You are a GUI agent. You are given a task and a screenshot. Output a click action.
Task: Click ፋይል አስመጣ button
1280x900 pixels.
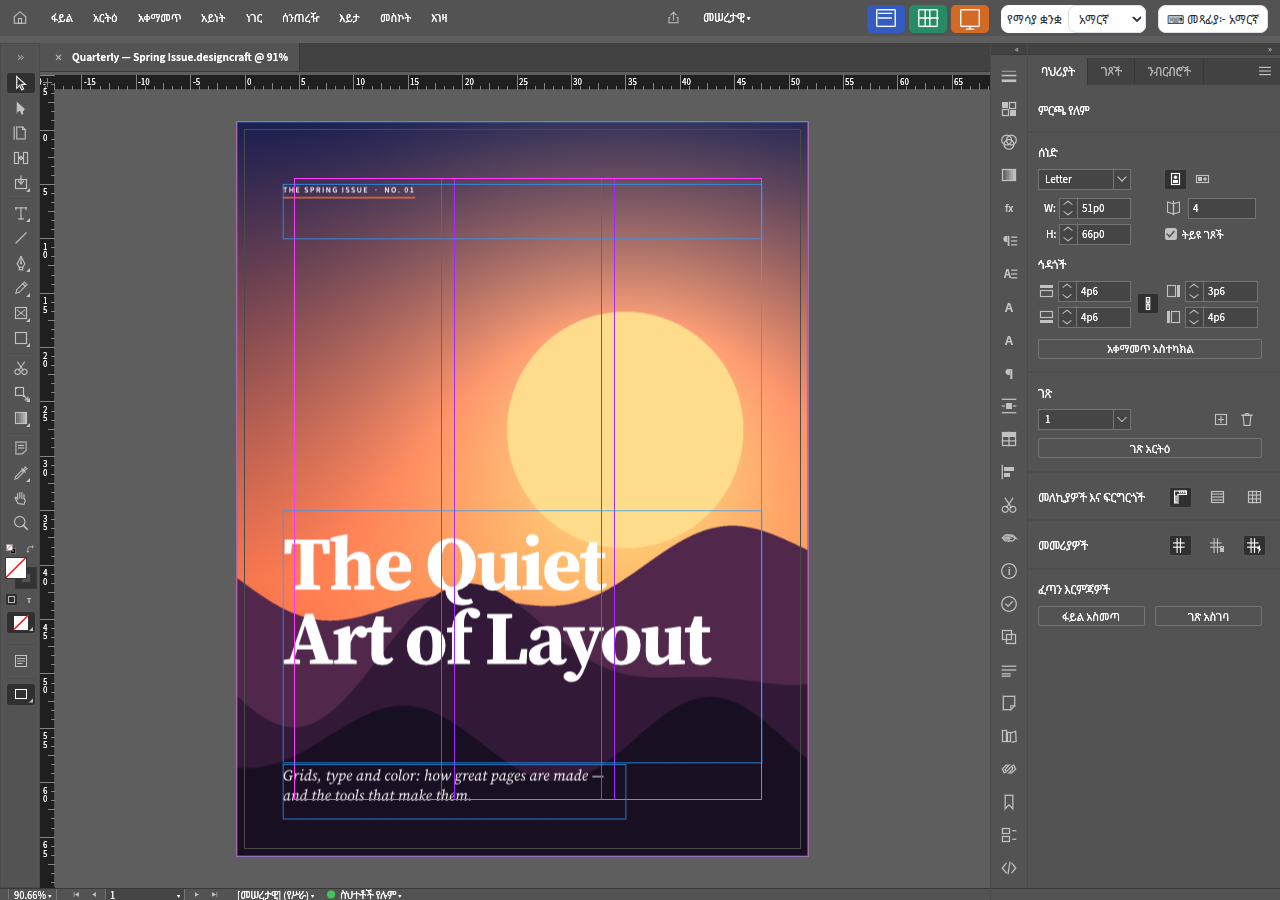pos(1092,616)
